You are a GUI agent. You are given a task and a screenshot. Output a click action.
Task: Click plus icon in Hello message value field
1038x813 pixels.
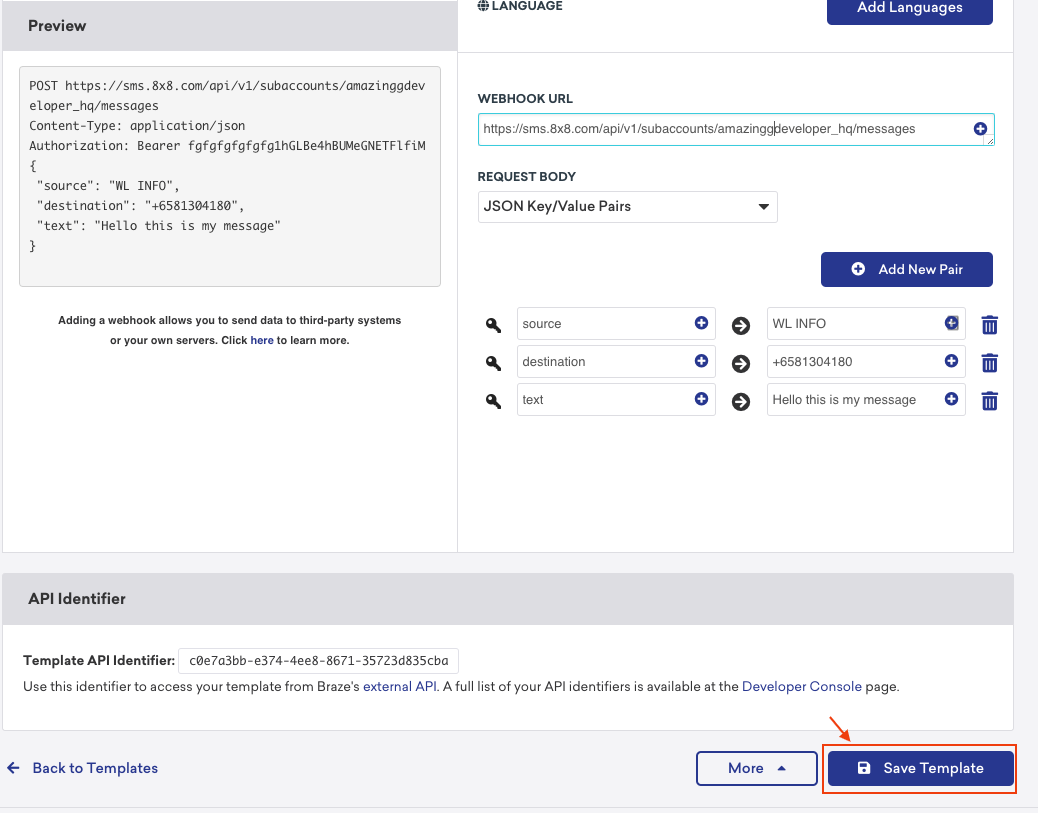(x=952, y=399)
